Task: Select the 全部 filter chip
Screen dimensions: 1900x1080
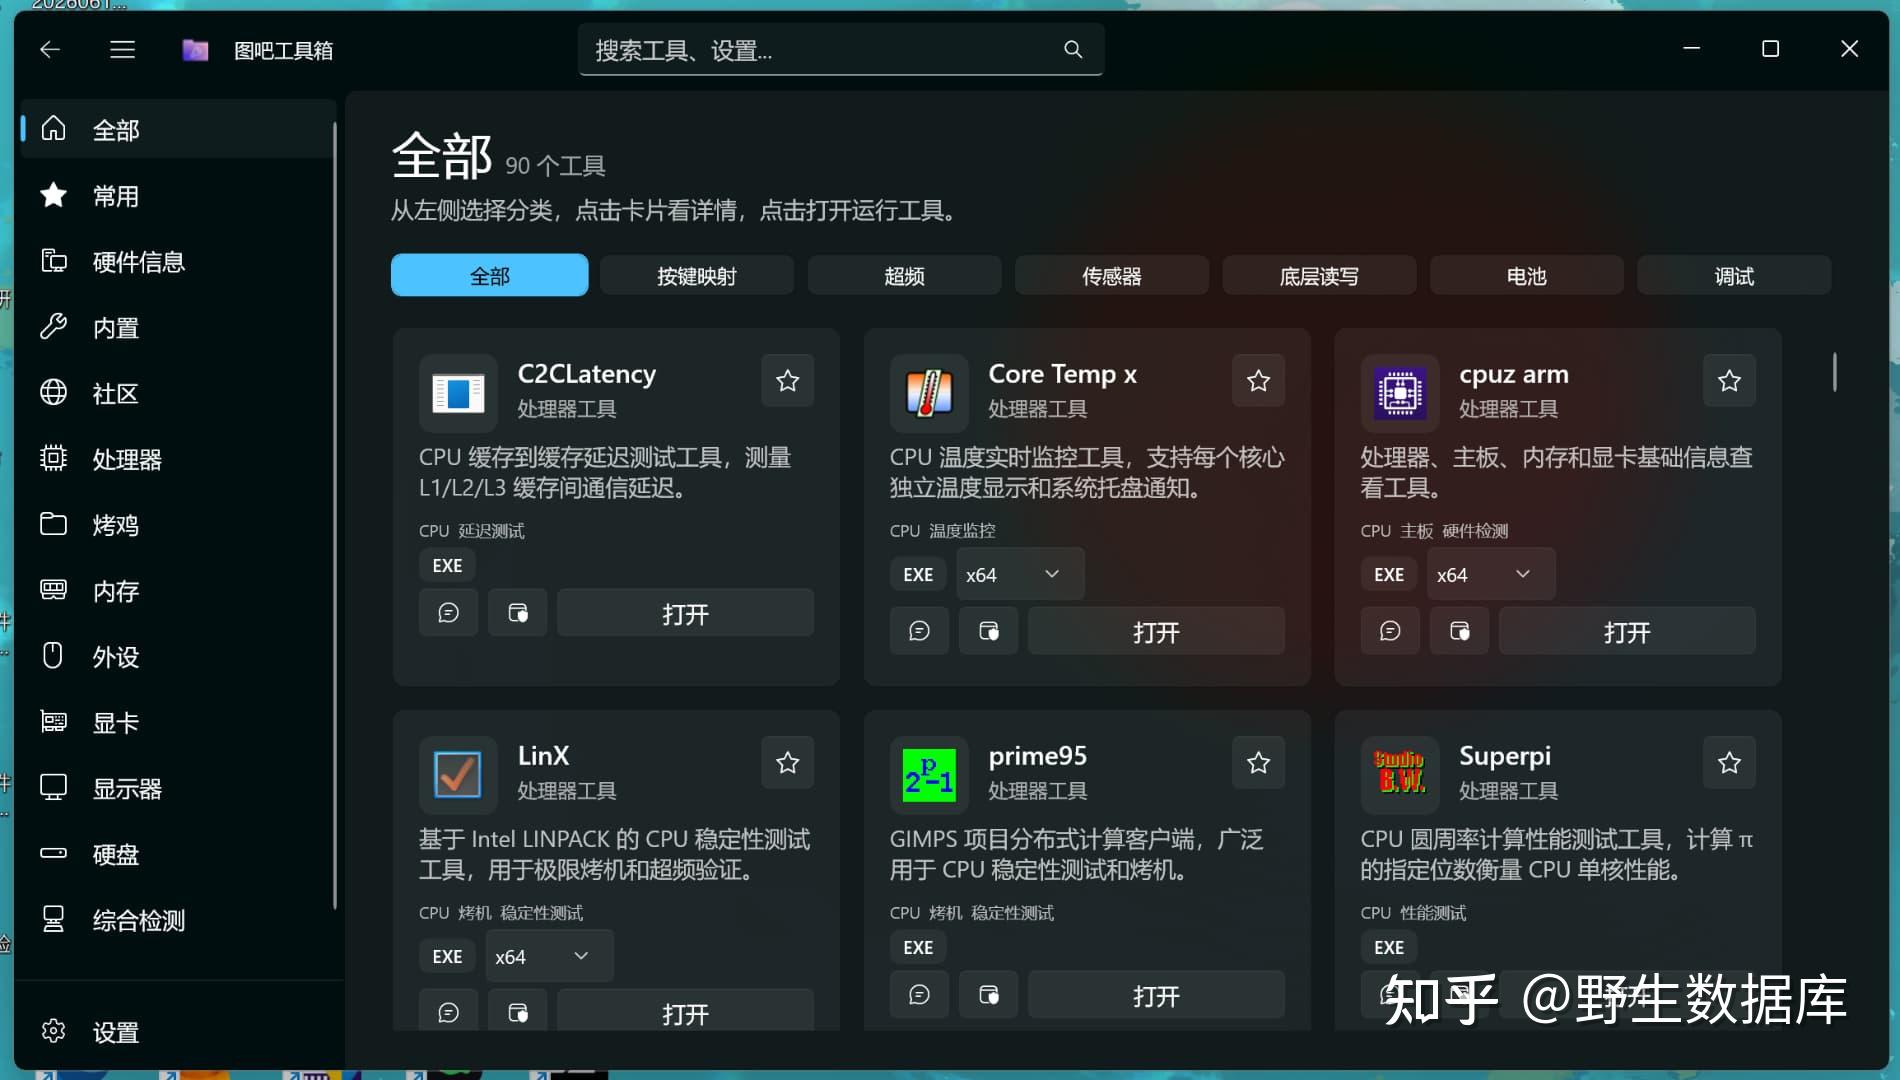Action: [489, 275]
